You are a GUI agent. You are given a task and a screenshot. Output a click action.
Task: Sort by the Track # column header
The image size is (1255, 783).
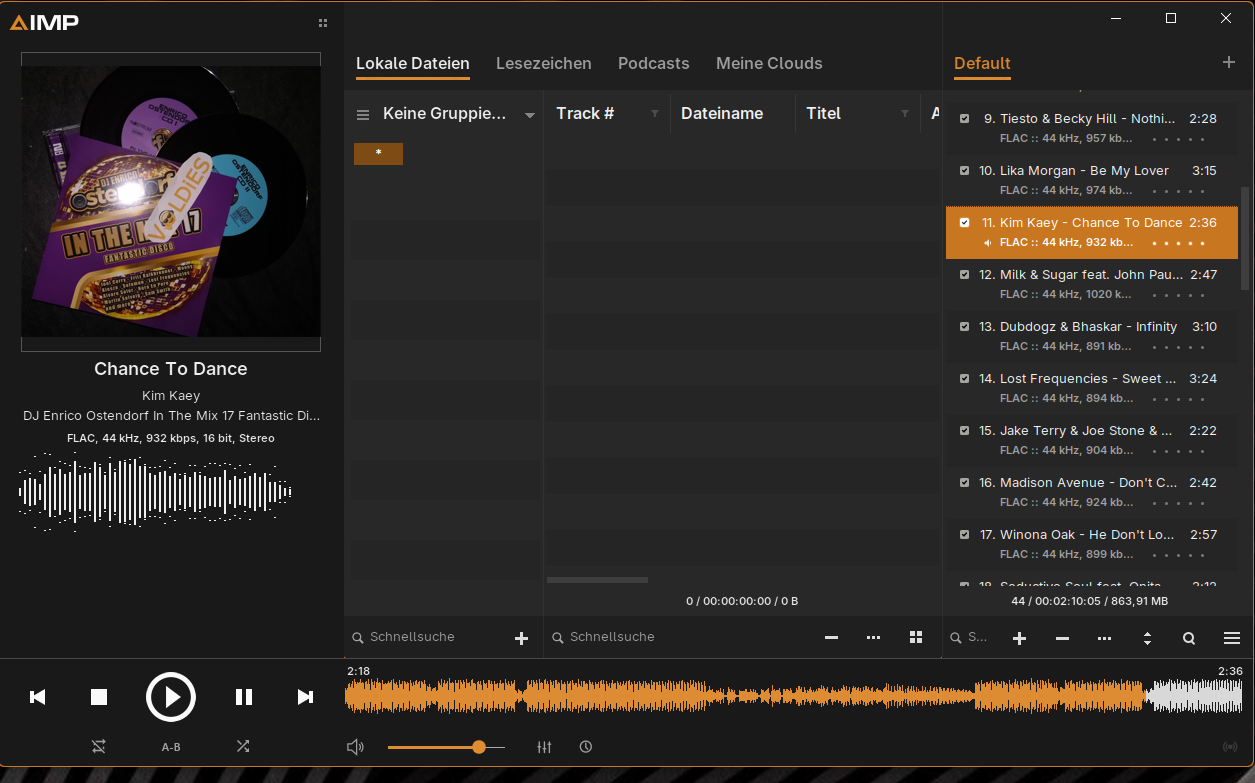point(585,113)
